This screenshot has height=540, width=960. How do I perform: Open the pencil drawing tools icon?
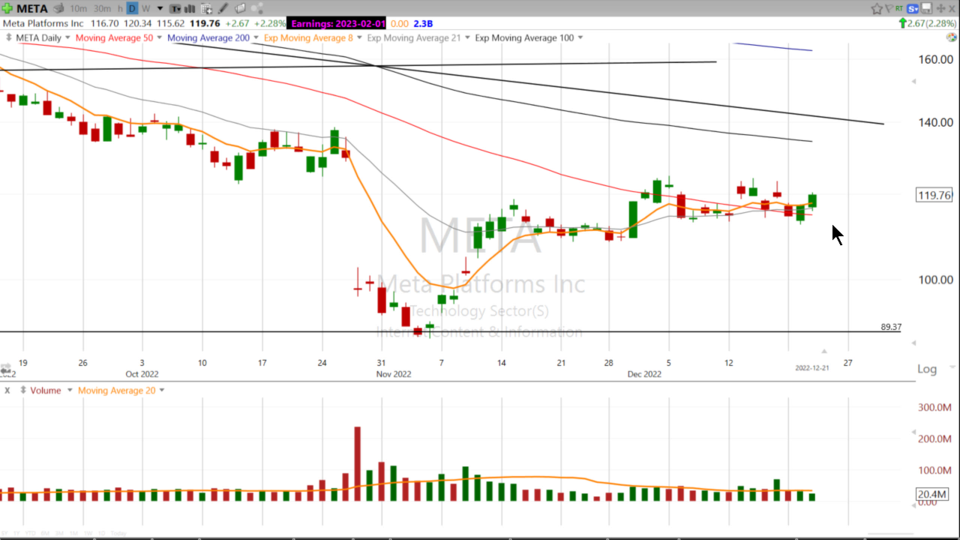[x=223, y=9]
